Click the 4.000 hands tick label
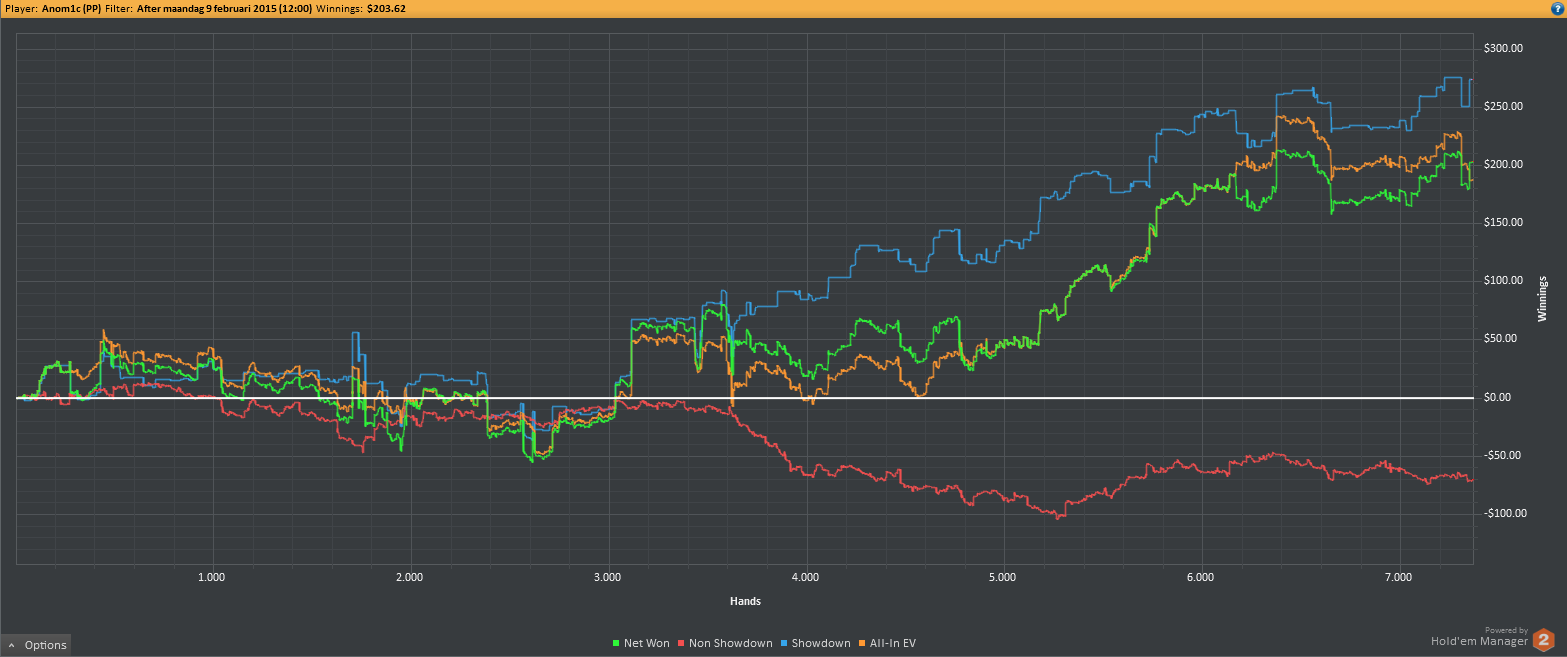The width and height of the screenshot is (1567, 657). pyautogui.click(x=805, y=577)
